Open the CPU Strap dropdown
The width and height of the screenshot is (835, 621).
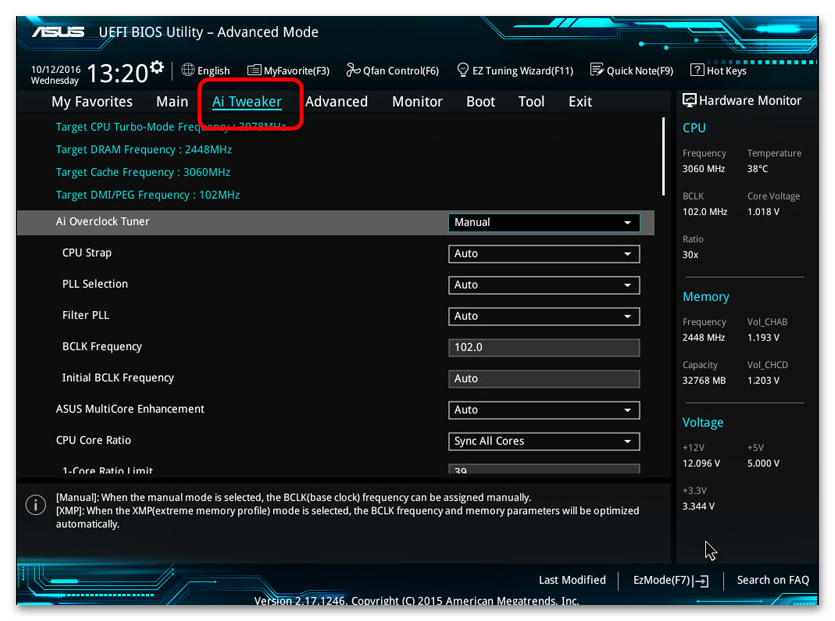click(544, 254)
